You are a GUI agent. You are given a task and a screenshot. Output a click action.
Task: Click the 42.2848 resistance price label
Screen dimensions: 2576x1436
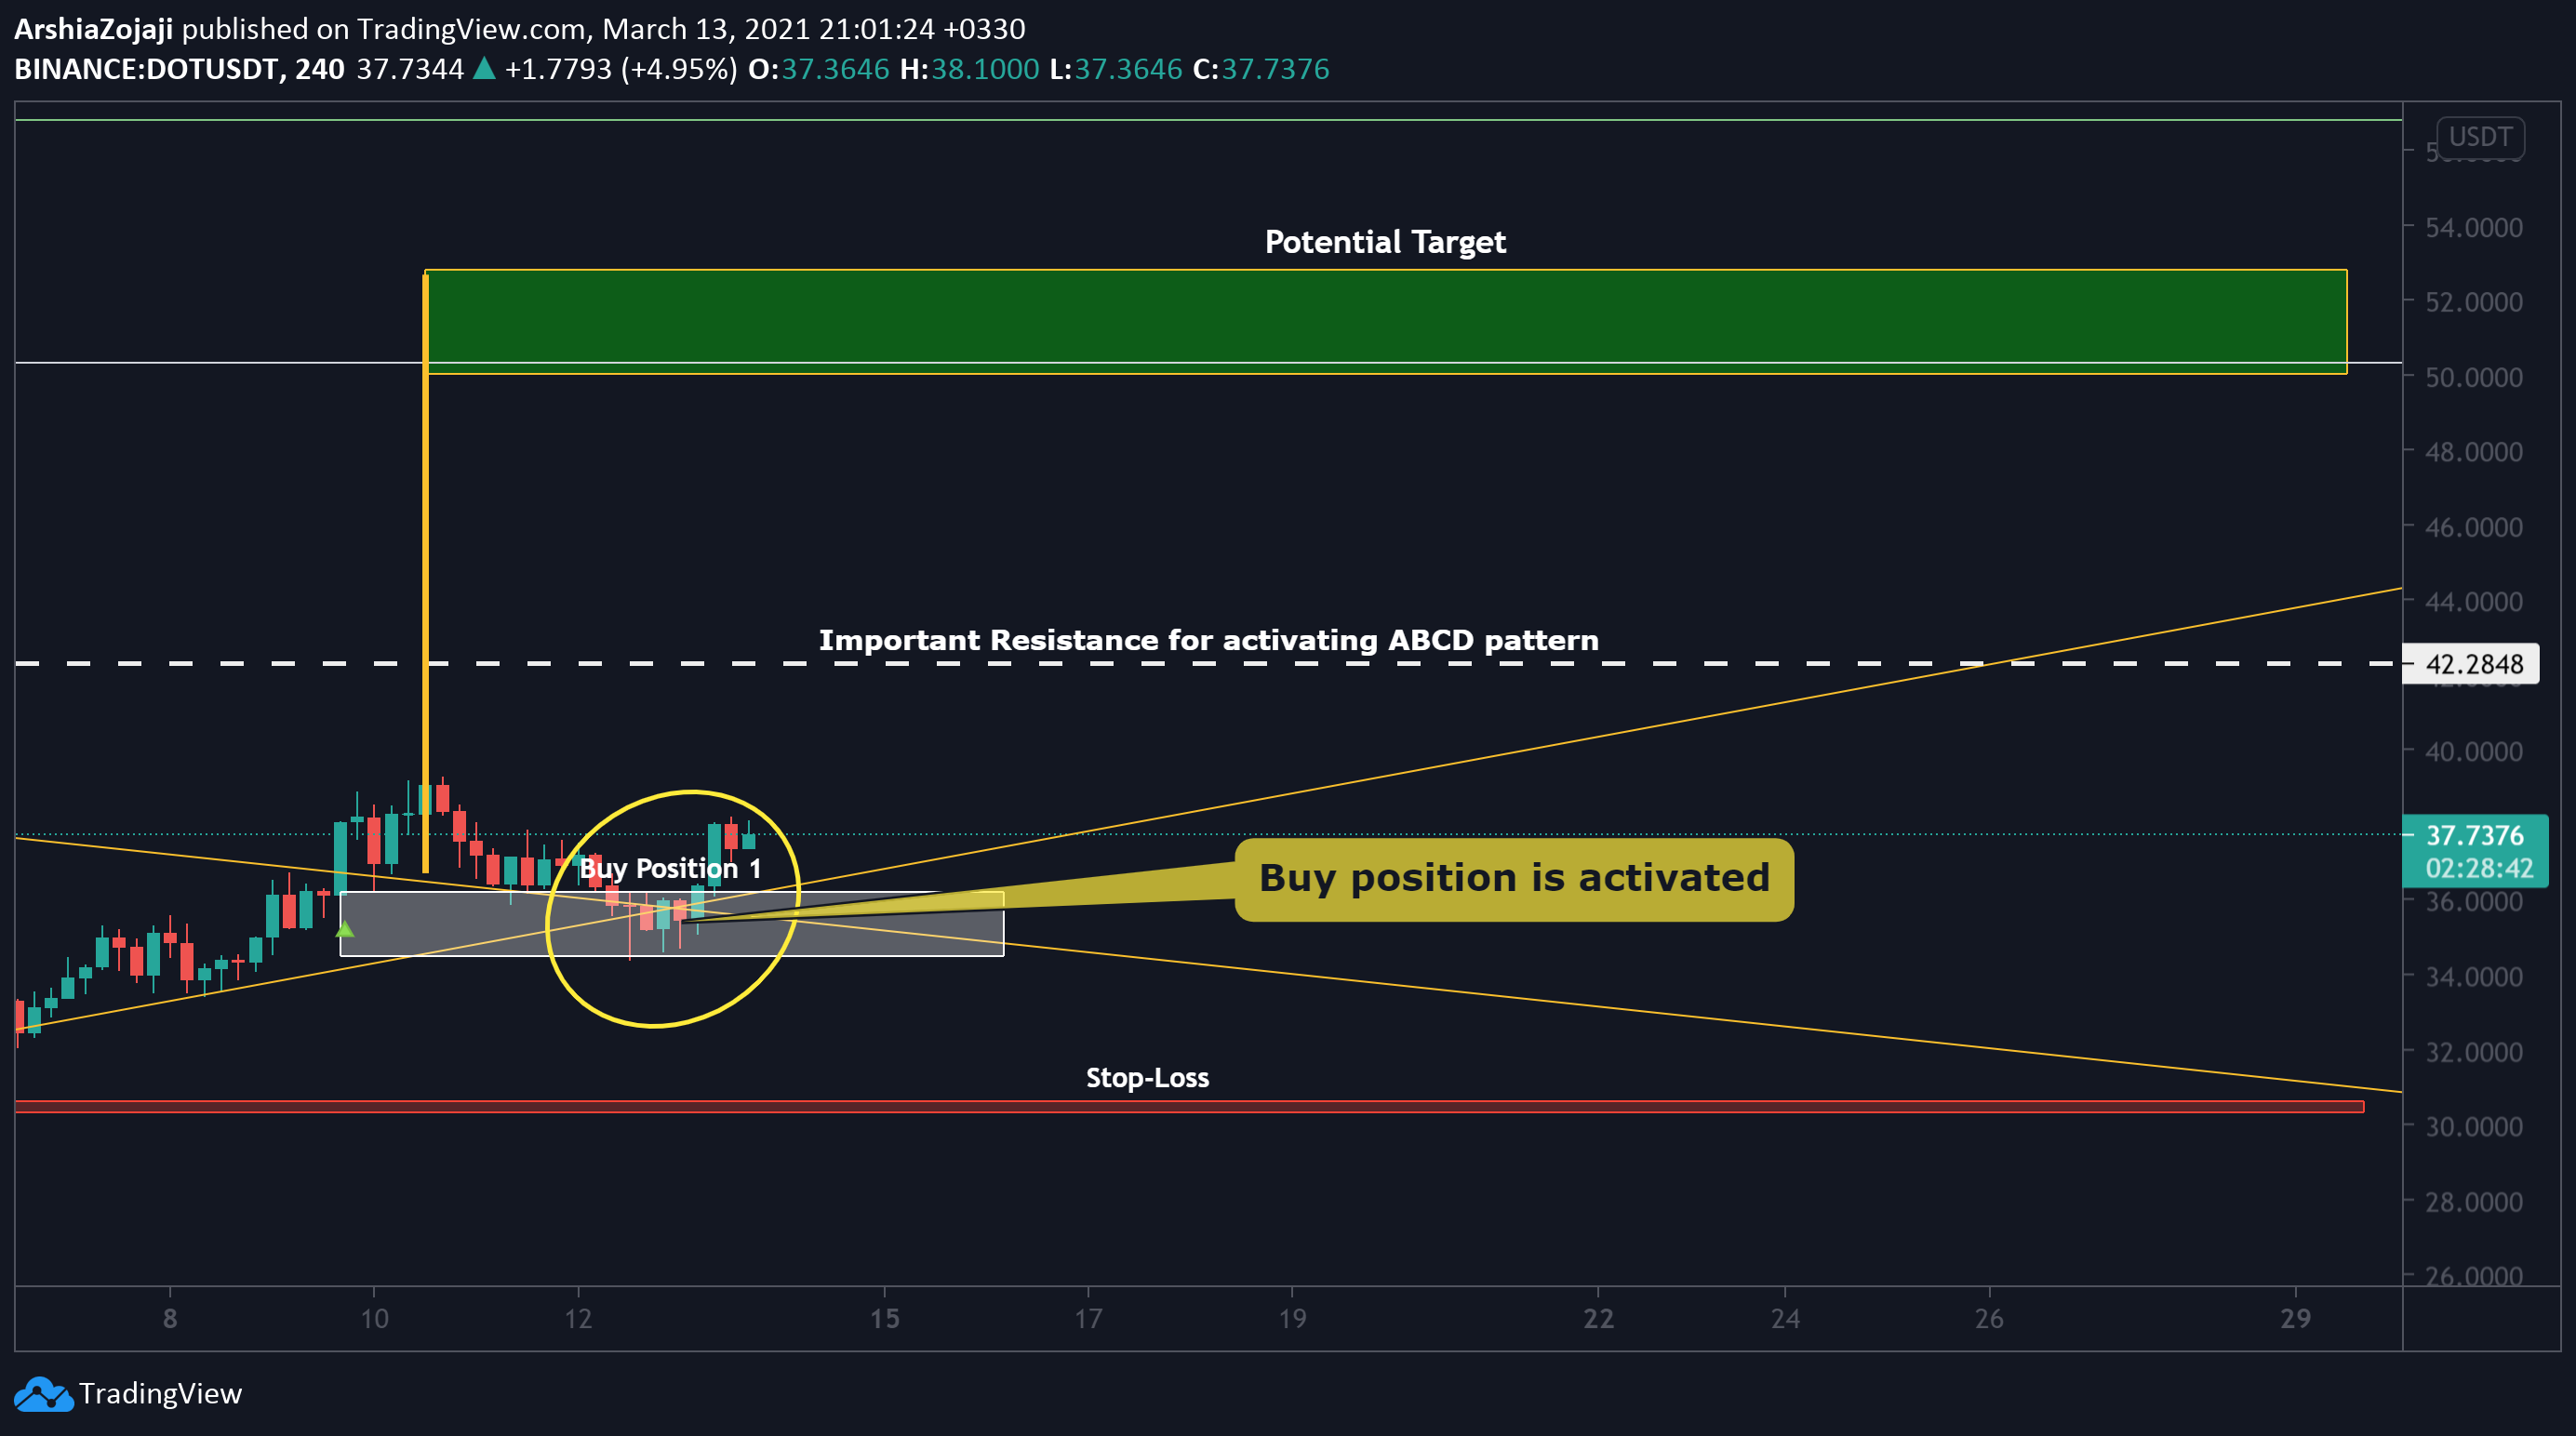2471,664
